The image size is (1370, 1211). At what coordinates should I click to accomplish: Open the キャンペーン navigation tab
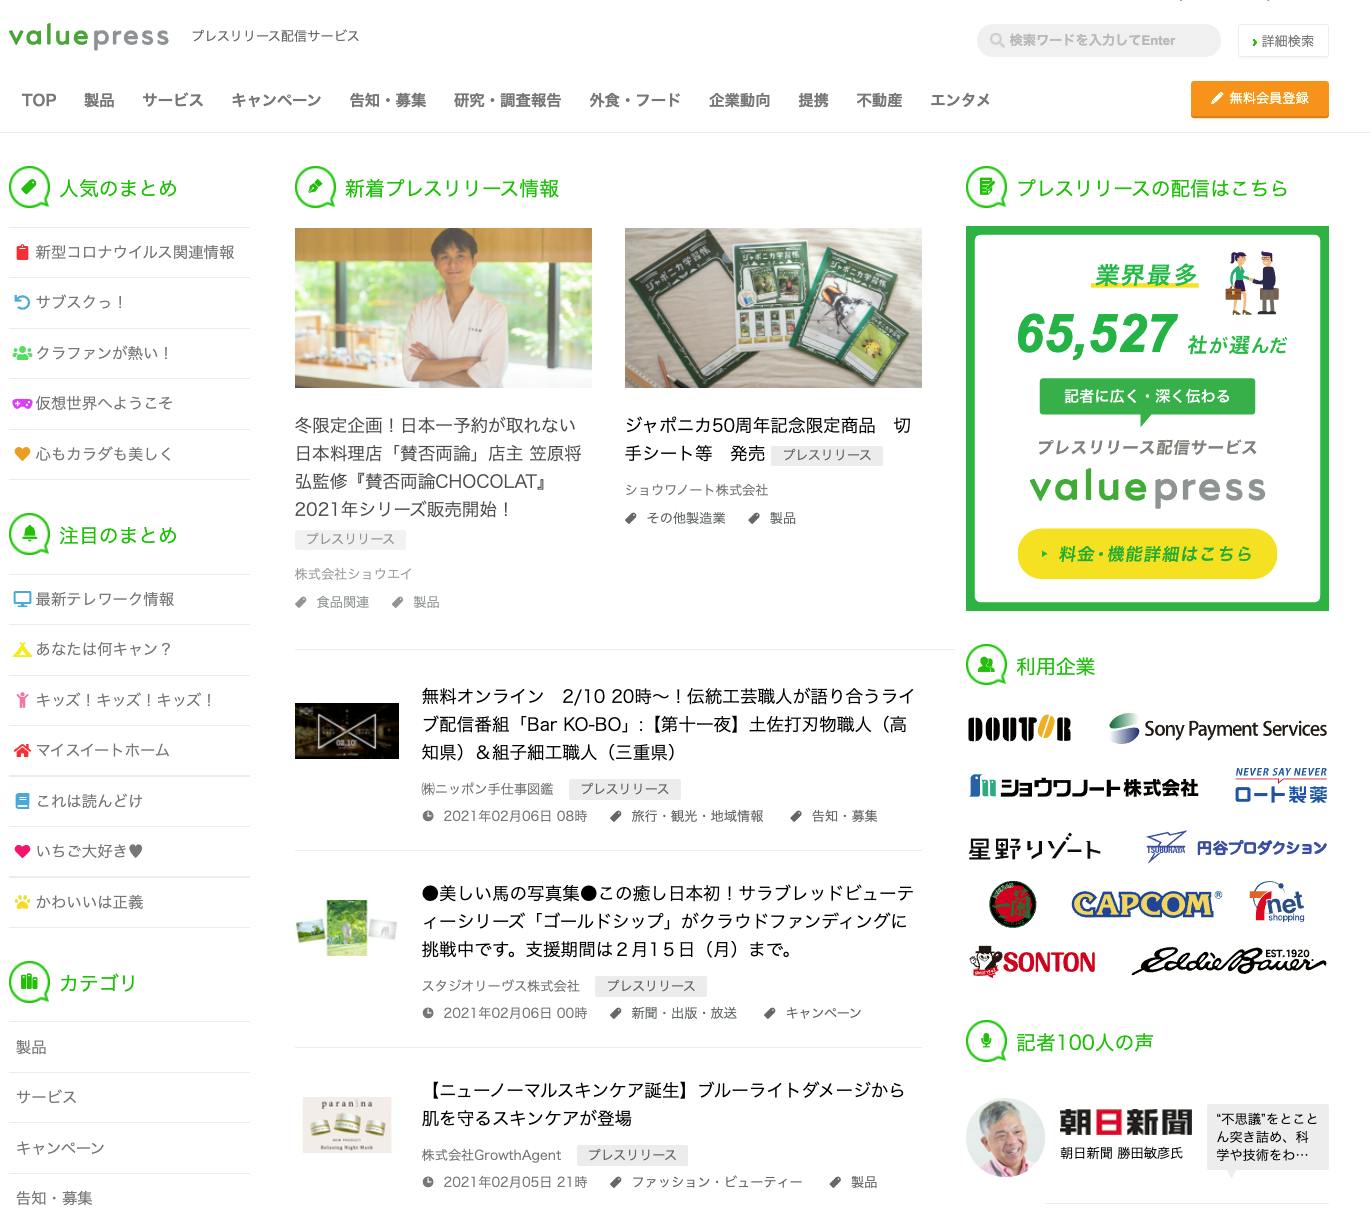click(x=276, y=100)
